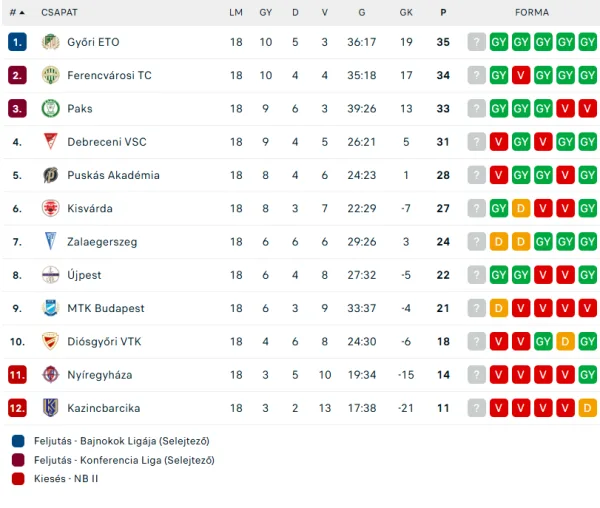Open the Nyíregyháza team name link

(100, 375)
